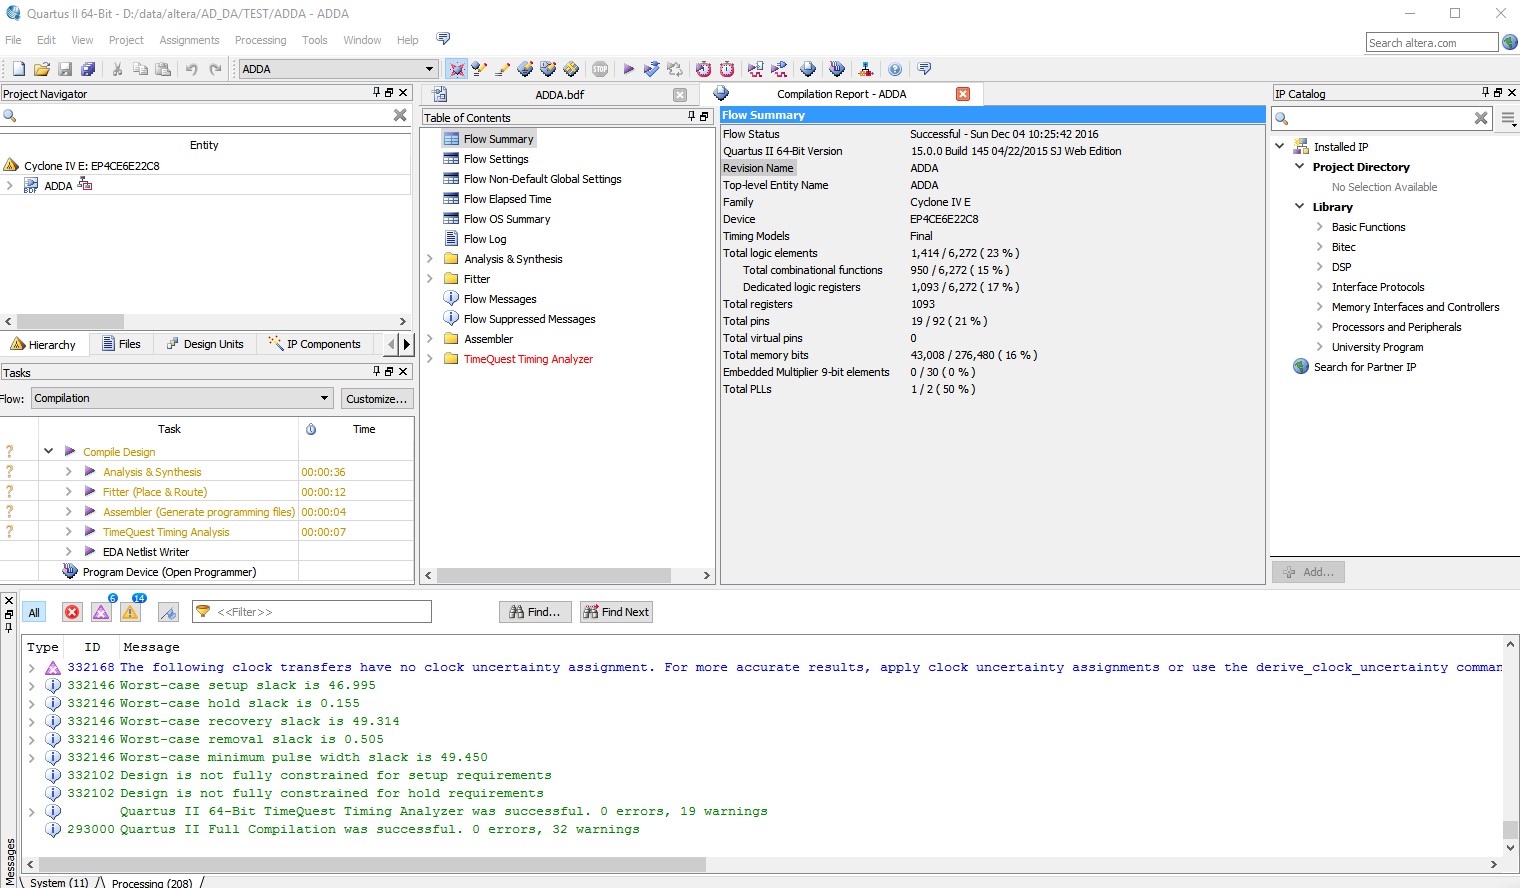Click Search for Partner IP
Screen dimensions: 1520x888
pyautogui.click(x=1364, y=367)
